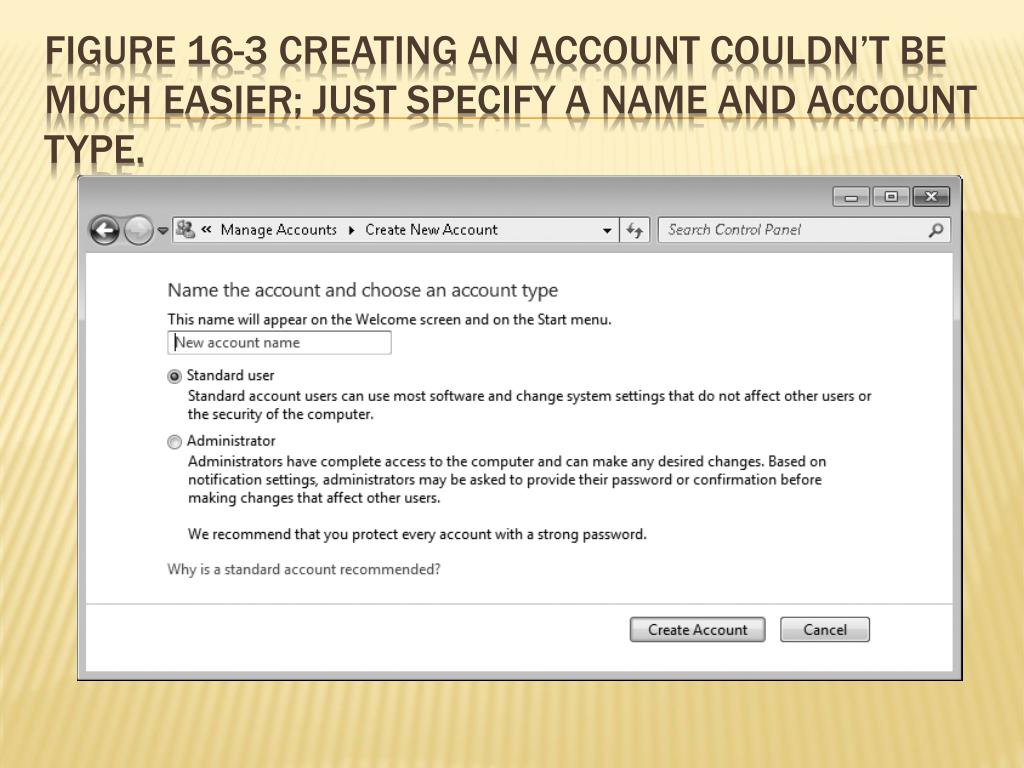
Task: Open the address bar history dropdown
Action: [607, 231]
